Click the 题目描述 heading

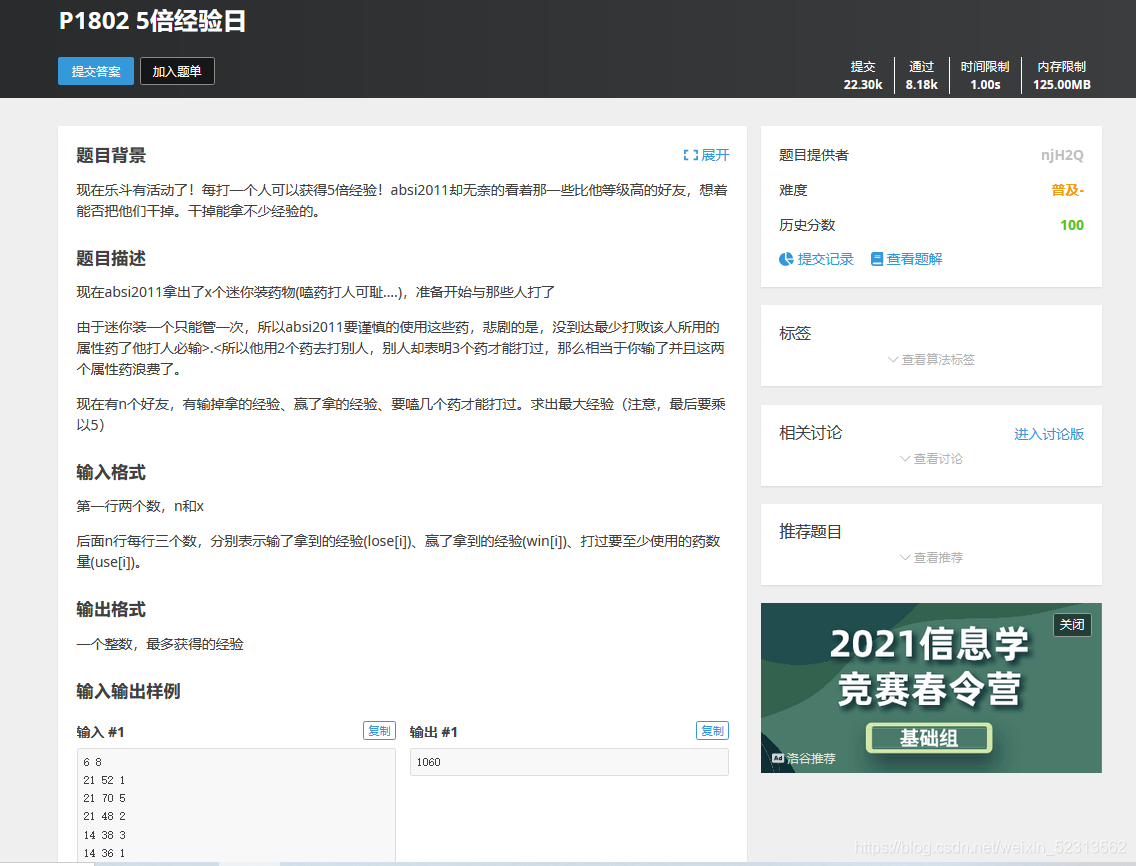pyautogui.click(x=111, y=258)
